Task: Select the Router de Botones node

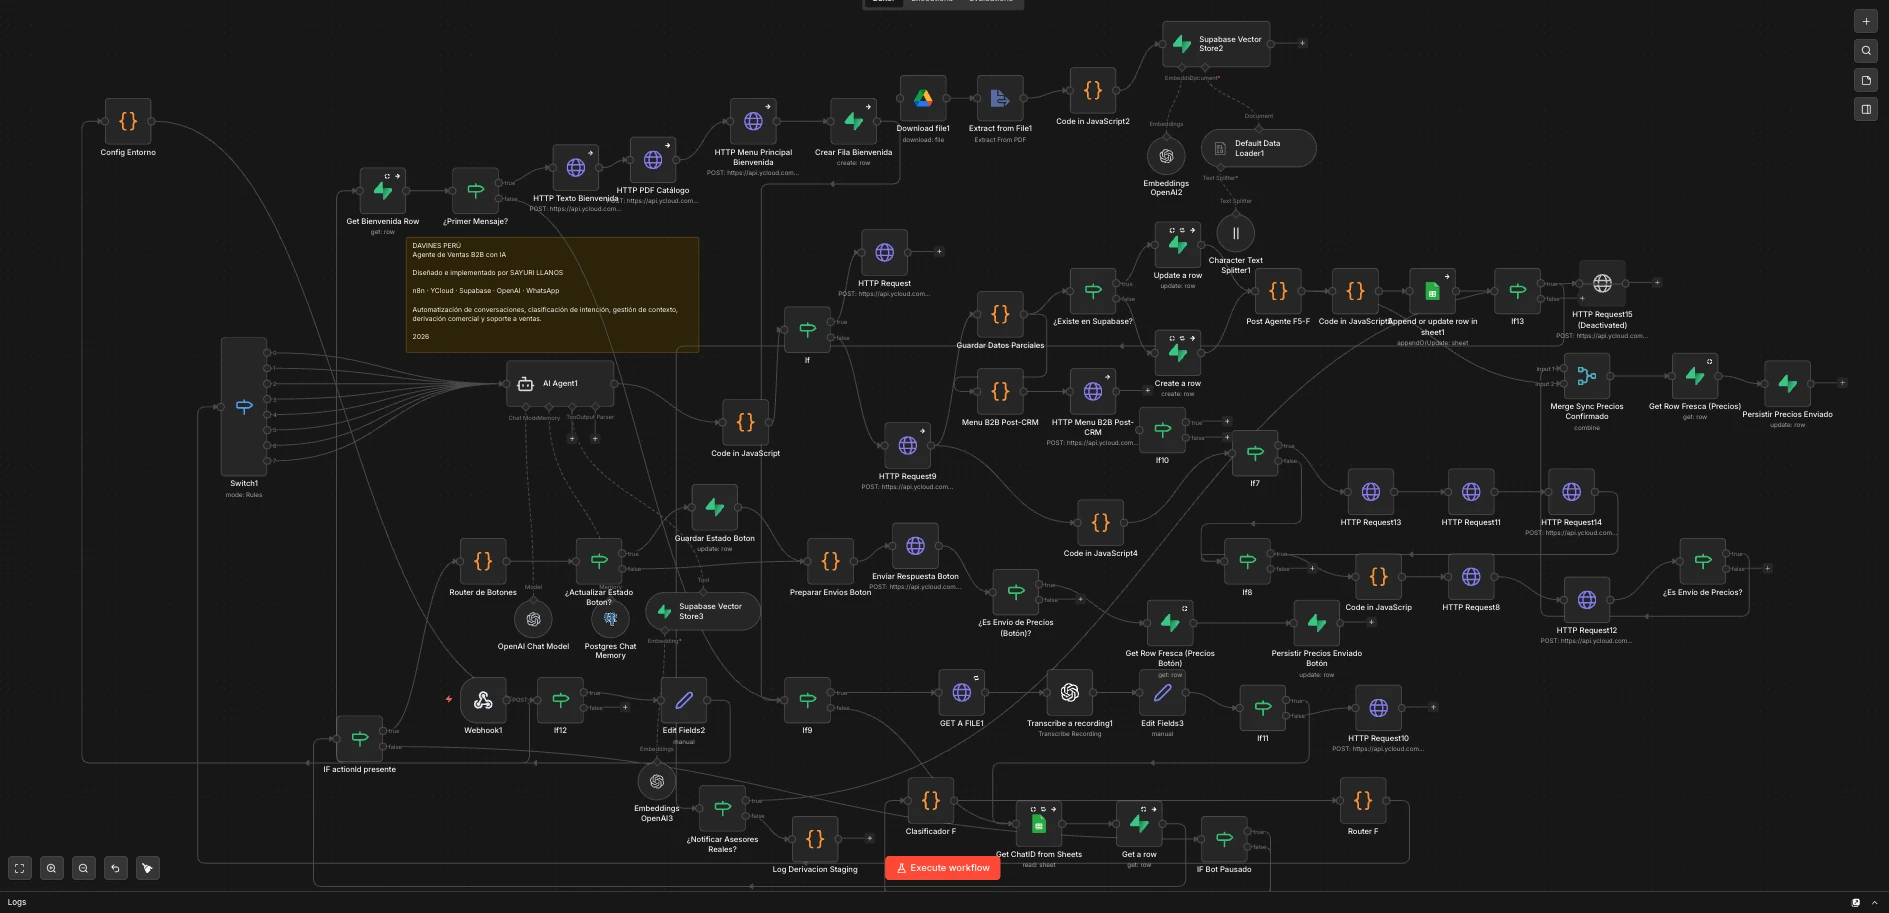Action: 483,561
